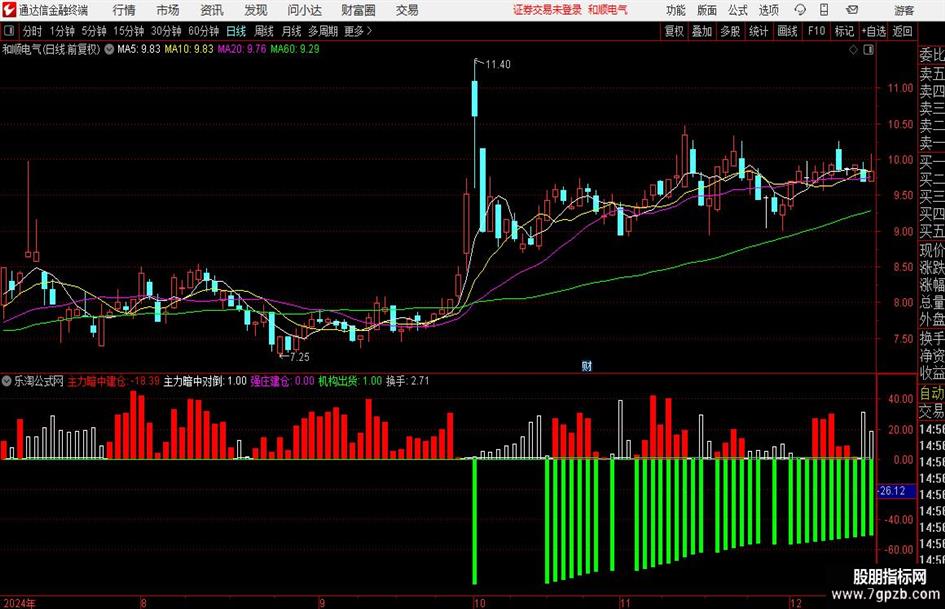Open 多周期 multi-period view
Viewport: 945px width, 609px height.
pos(323,31)
